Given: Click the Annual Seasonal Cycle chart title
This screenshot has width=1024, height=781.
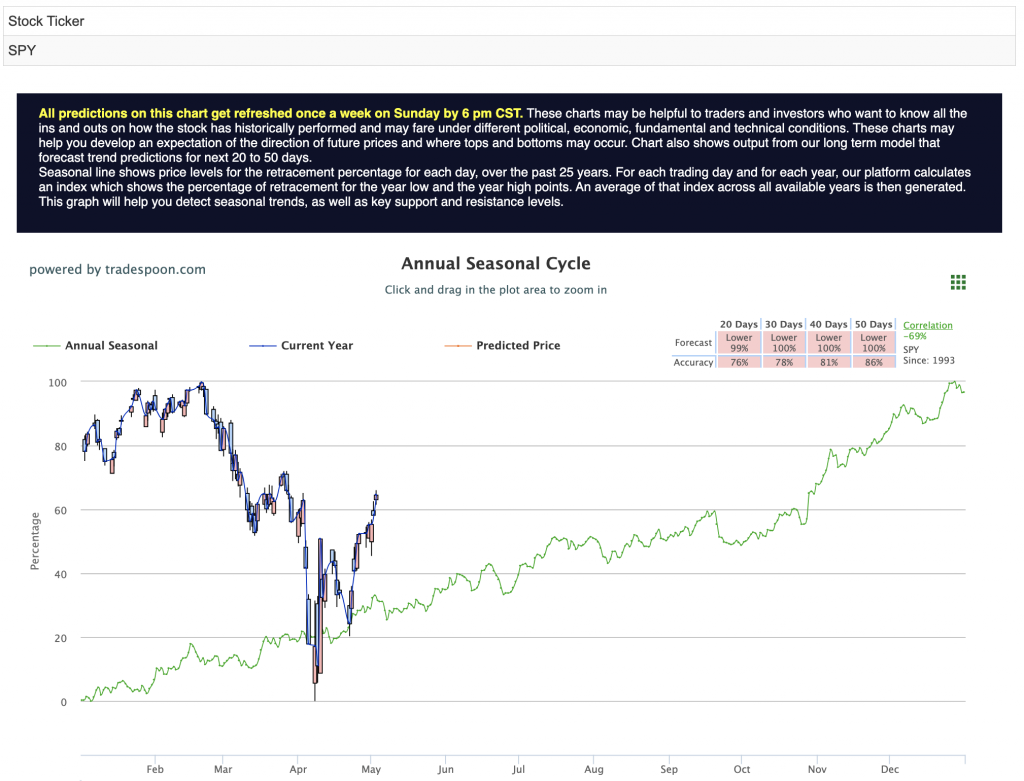Looking at the screenshot, I should [496, 263].
